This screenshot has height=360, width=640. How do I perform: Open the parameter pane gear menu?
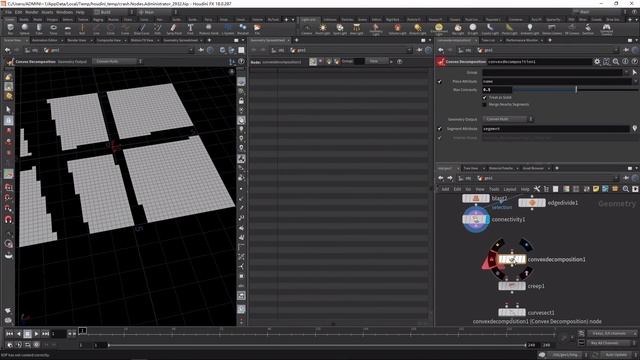click(597, 62)
